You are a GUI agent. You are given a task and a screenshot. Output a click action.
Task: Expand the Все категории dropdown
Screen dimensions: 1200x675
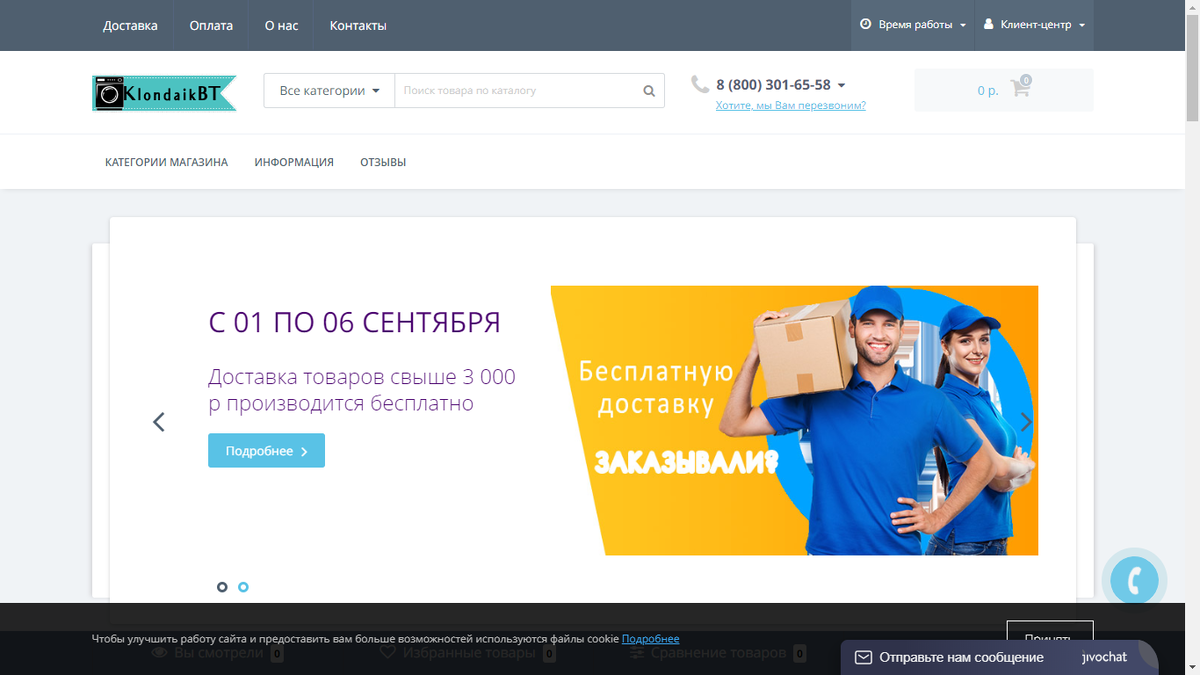pos(329,90)
